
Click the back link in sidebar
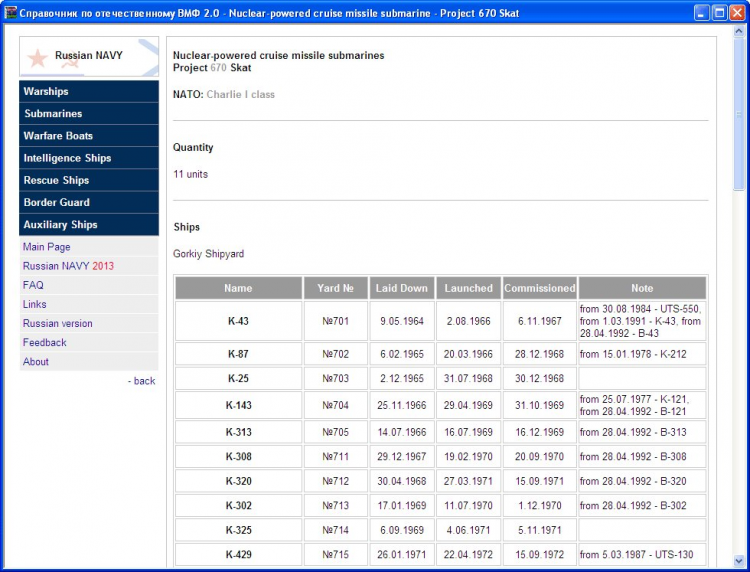(142, 381)
